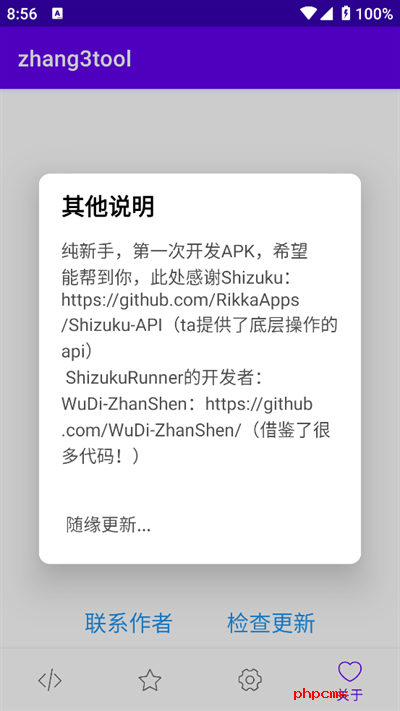Image resolution: width=400 pixels, height=711 pixels.
Task: Tap the 8:56 clock in status bar
Action: 22,14
